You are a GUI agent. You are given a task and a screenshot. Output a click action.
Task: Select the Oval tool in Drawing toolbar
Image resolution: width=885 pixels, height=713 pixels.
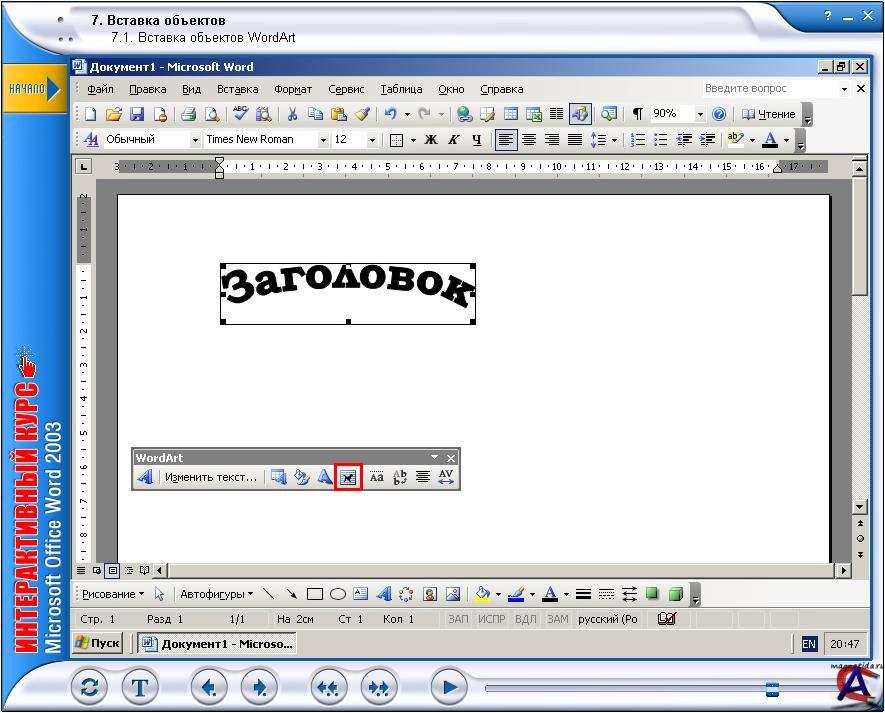[x=338, y=594]
